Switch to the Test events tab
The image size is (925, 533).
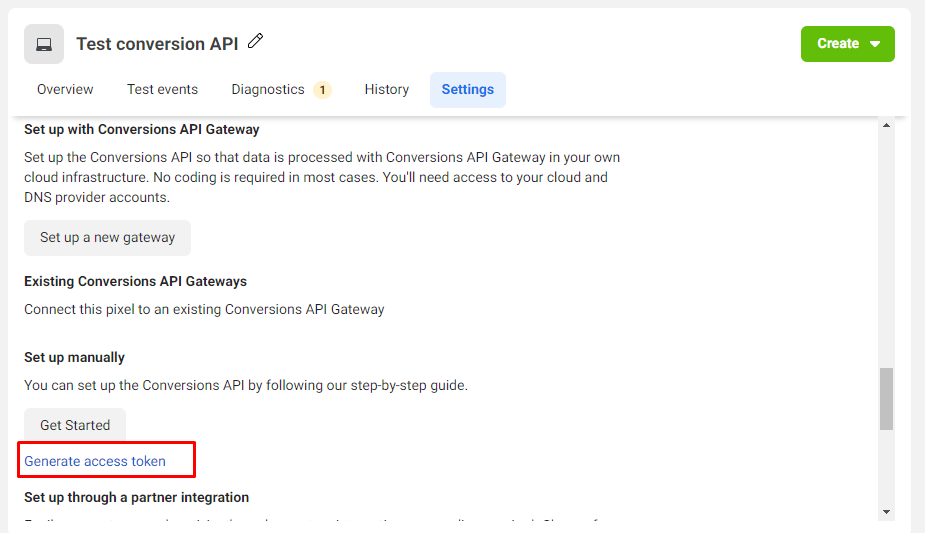coord(162,90)
